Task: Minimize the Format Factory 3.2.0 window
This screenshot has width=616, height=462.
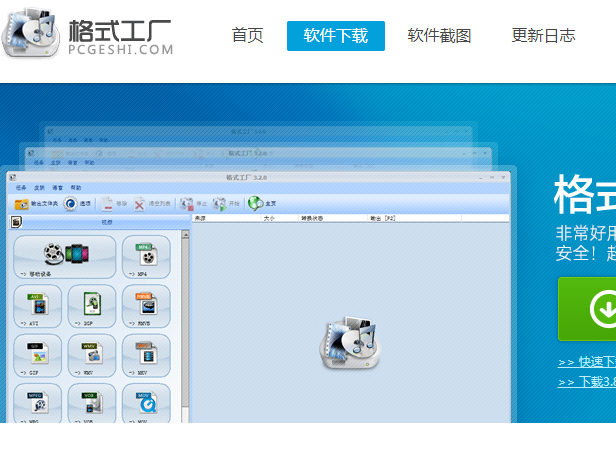Action: tap(480, 178)
